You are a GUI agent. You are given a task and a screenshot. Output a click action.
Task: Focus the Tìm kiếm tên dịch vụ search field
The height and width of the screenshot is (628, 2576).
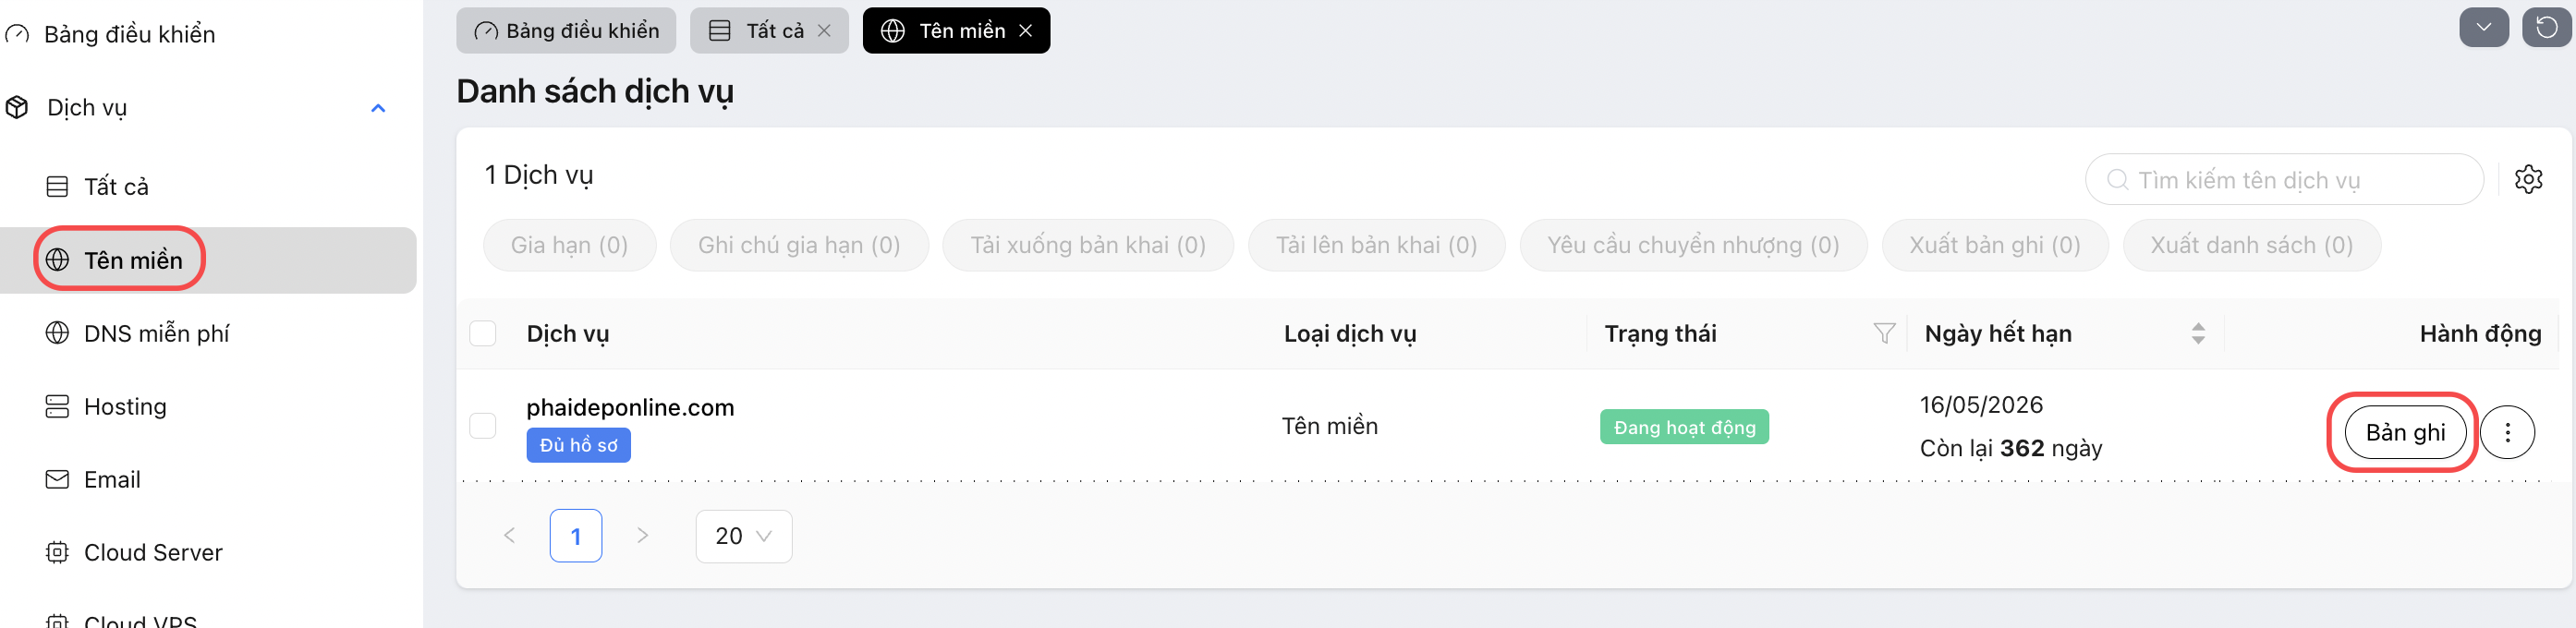click(2284, 180)
